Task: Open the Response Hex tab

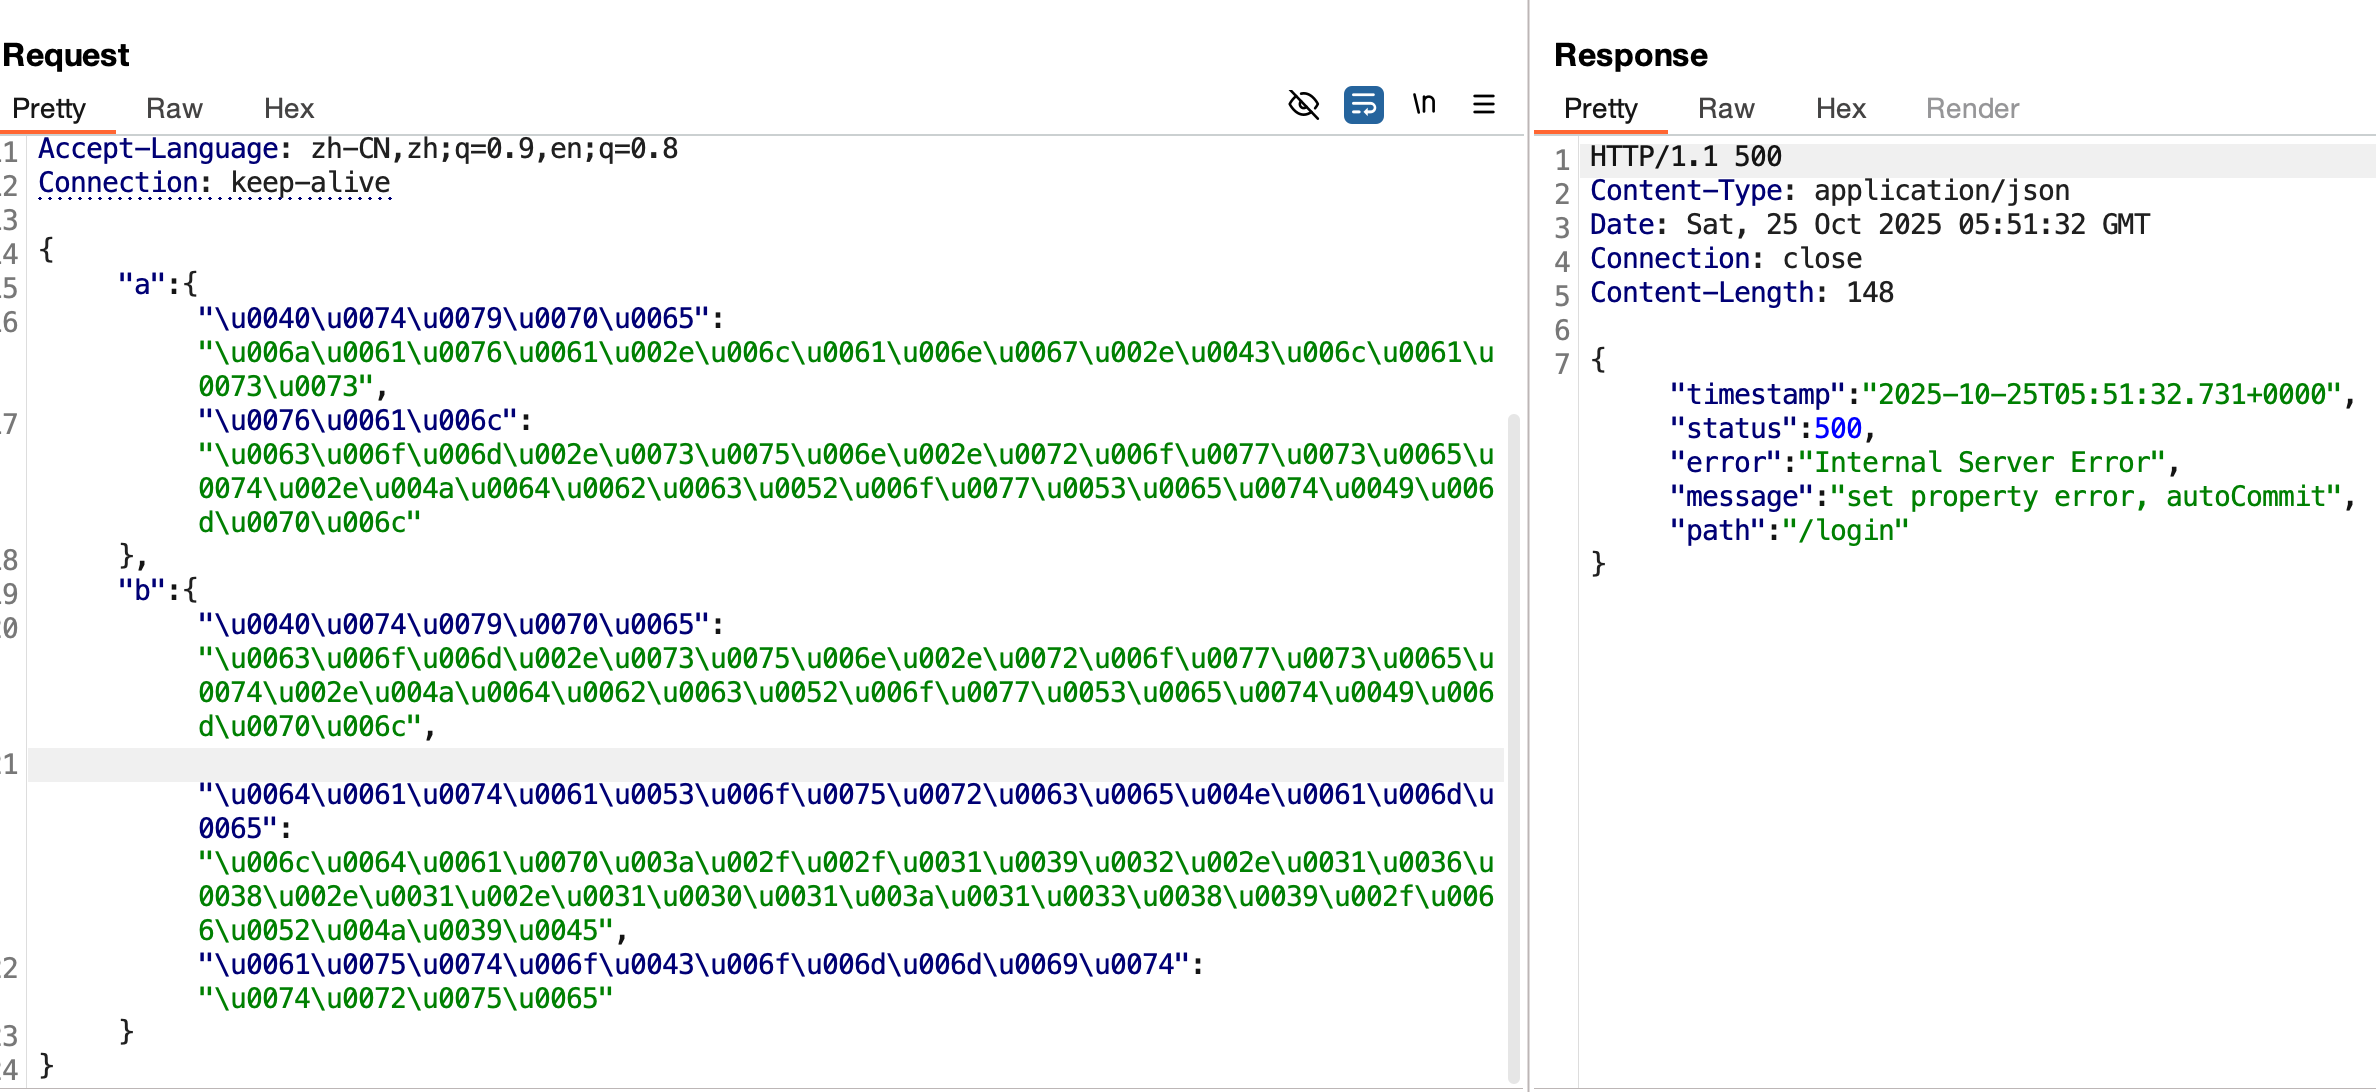Action: 1840,108
